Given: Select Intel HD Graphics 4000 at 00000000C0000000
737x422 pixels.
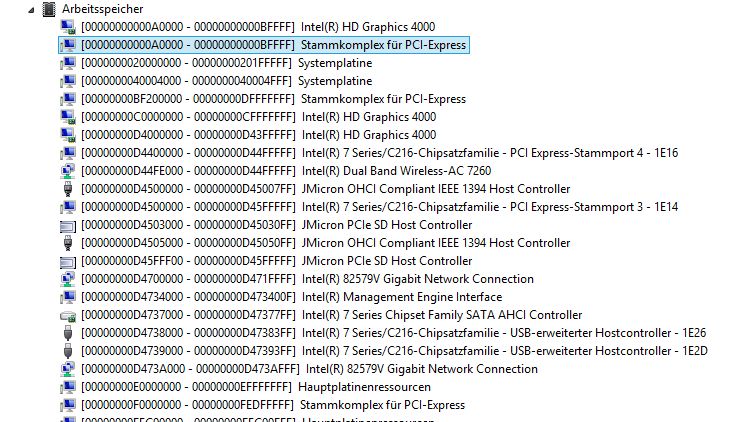Looking at the screenshot, I should click(259, 117).
